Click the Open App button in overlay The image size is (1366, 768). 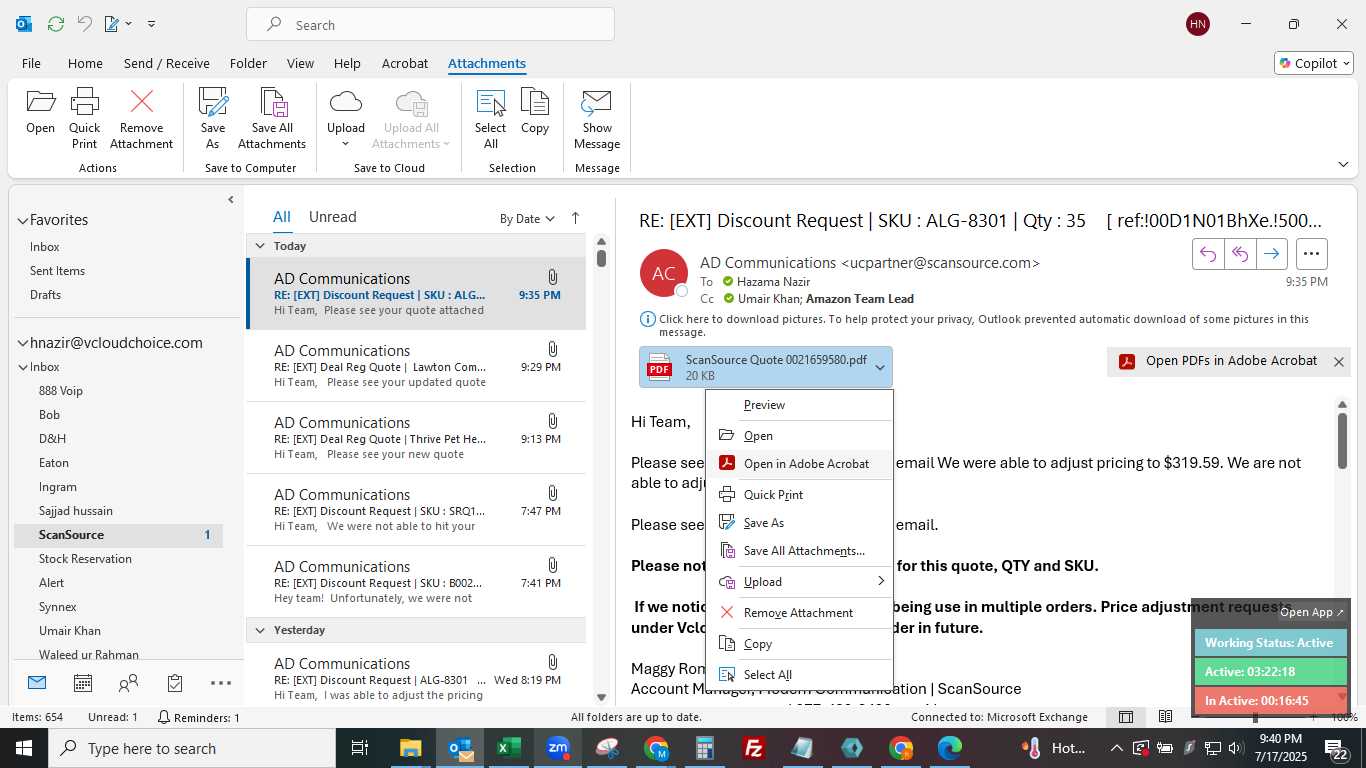click(x=1312, y=612)
